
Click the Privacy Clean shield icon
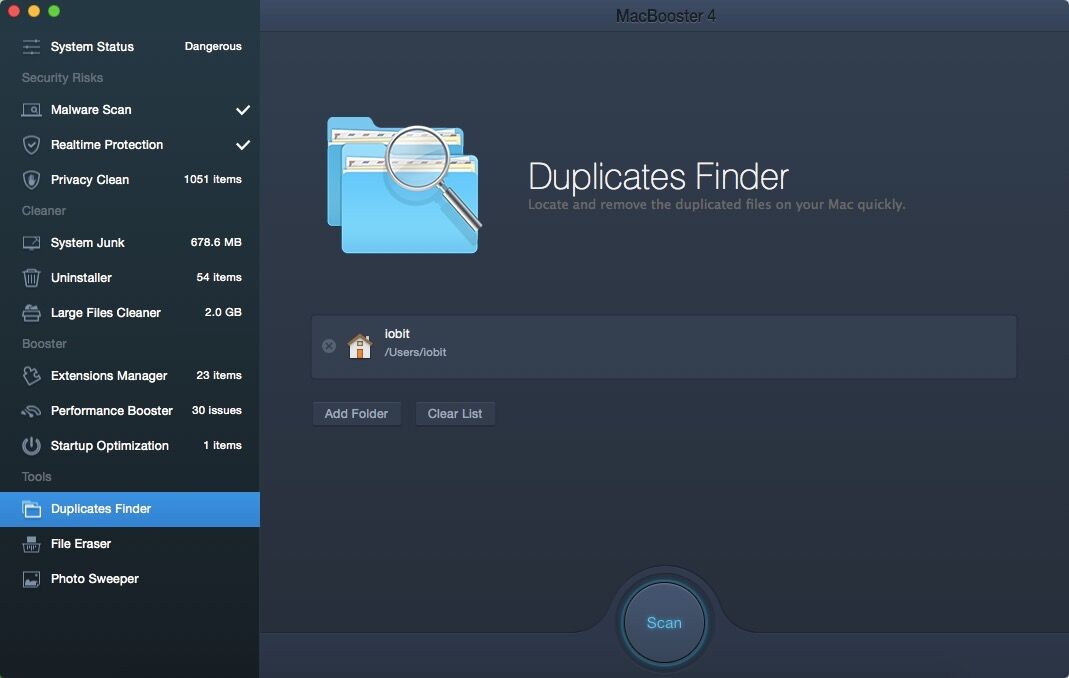click(31, 179)
